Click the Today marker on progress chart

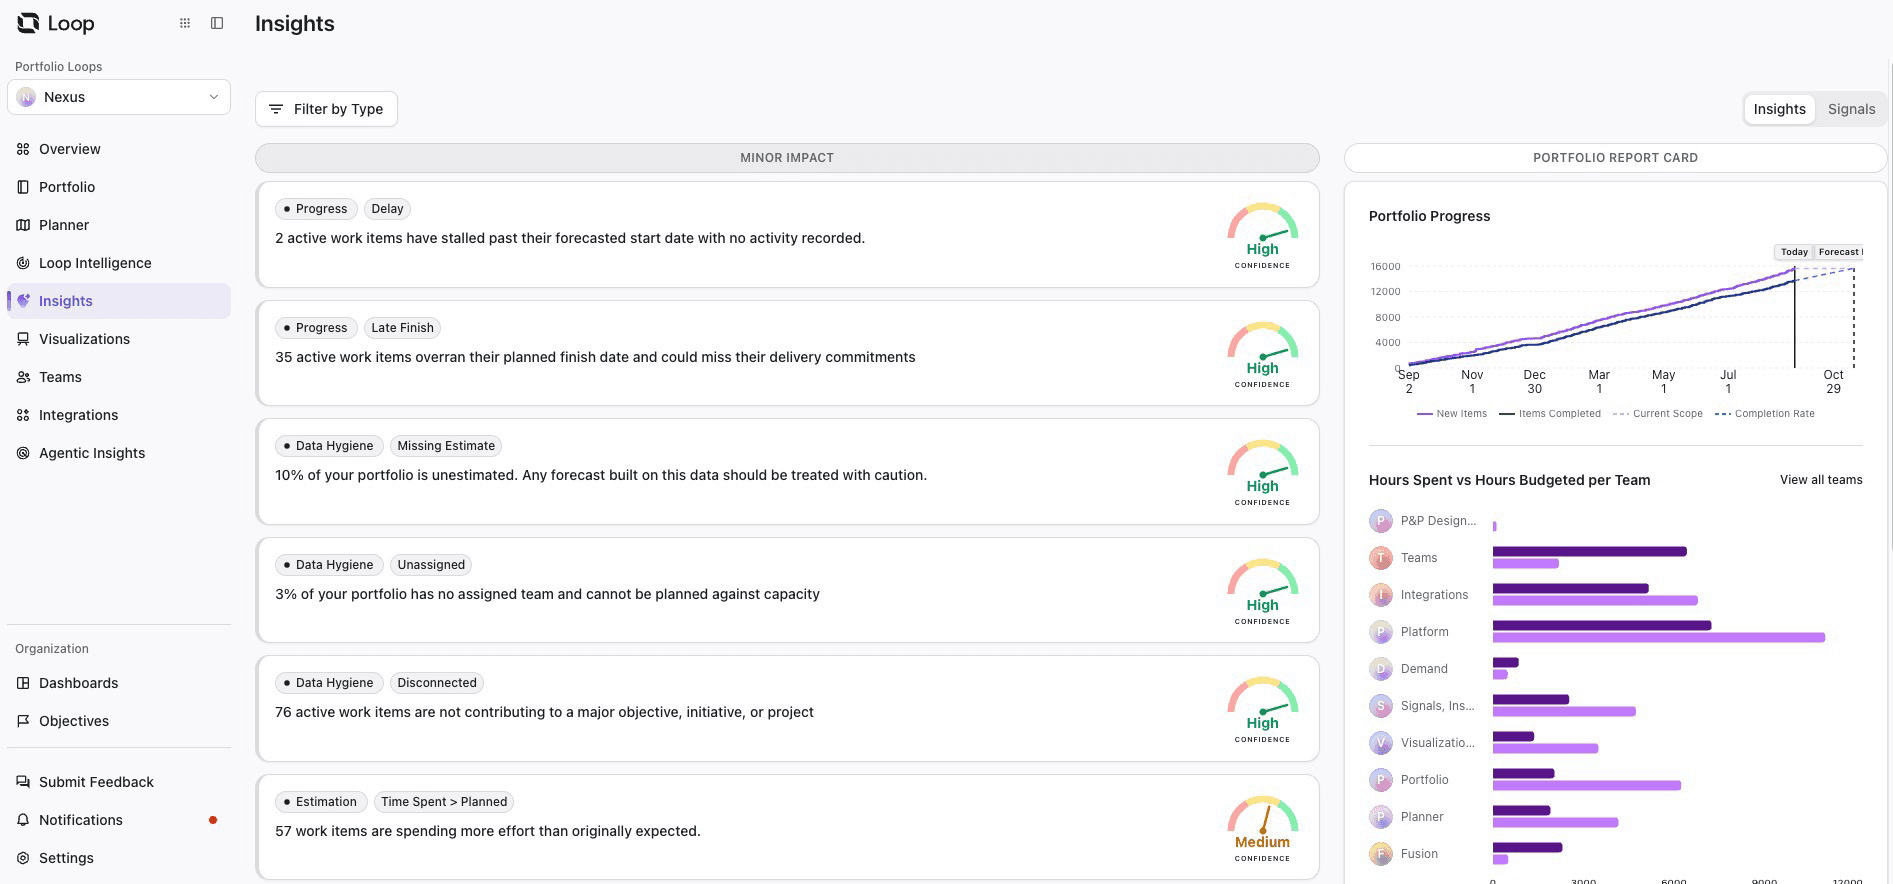[x=1794, y=252]
